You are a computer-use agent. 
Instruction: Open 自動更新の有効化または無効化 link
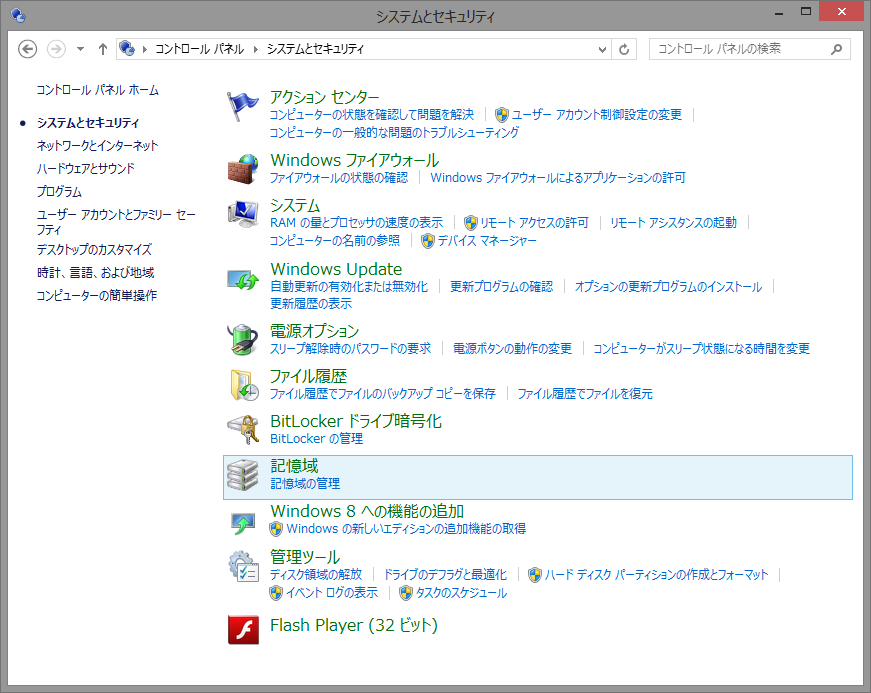coord(349,287)
